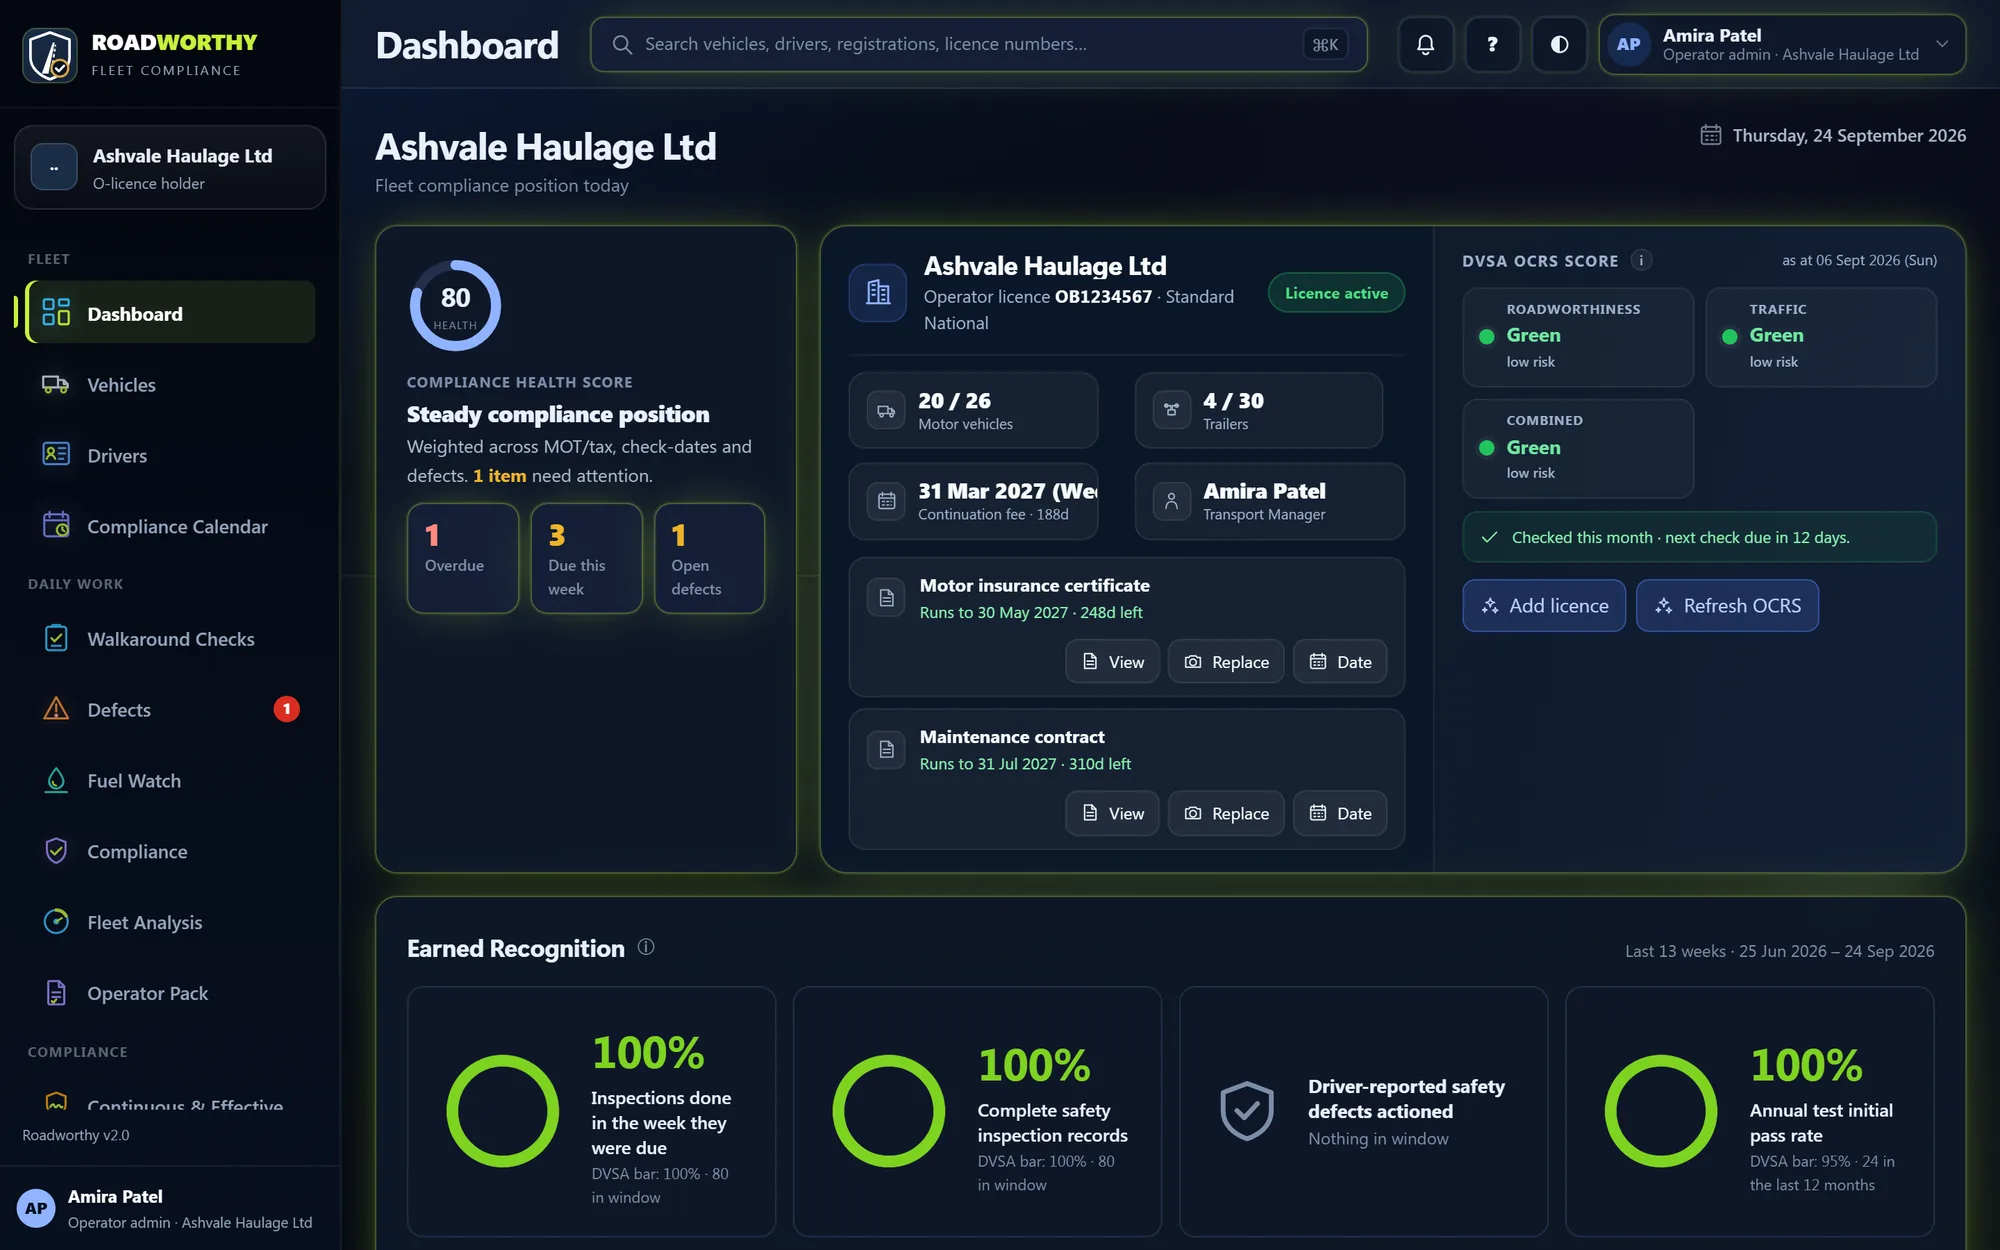The image size is (2000, 1250).
Task: Click the 80 health score ring
Action: tap(455, 305)
